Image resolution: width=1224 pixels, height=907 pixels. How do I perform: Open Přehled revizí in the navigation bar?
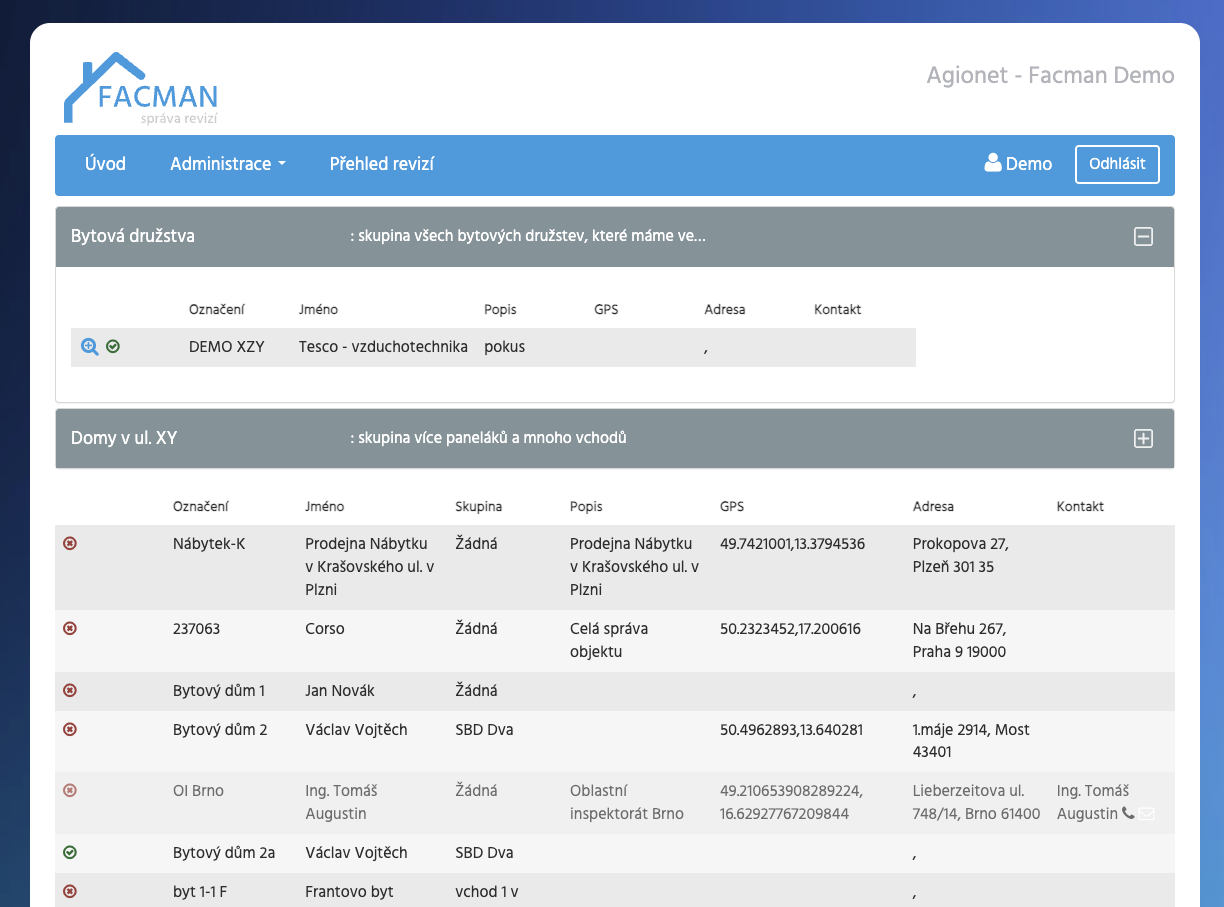pyautogui.click(x=382, y=164)
